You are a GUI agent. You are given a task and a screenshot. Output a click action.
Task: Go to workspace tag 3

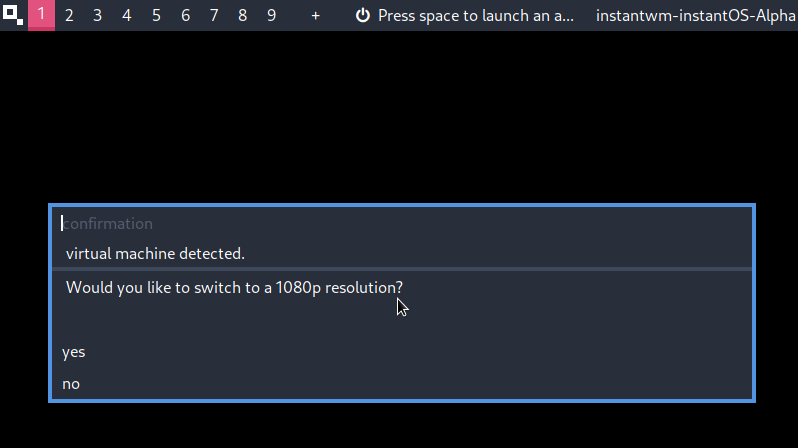click(98, 16)
